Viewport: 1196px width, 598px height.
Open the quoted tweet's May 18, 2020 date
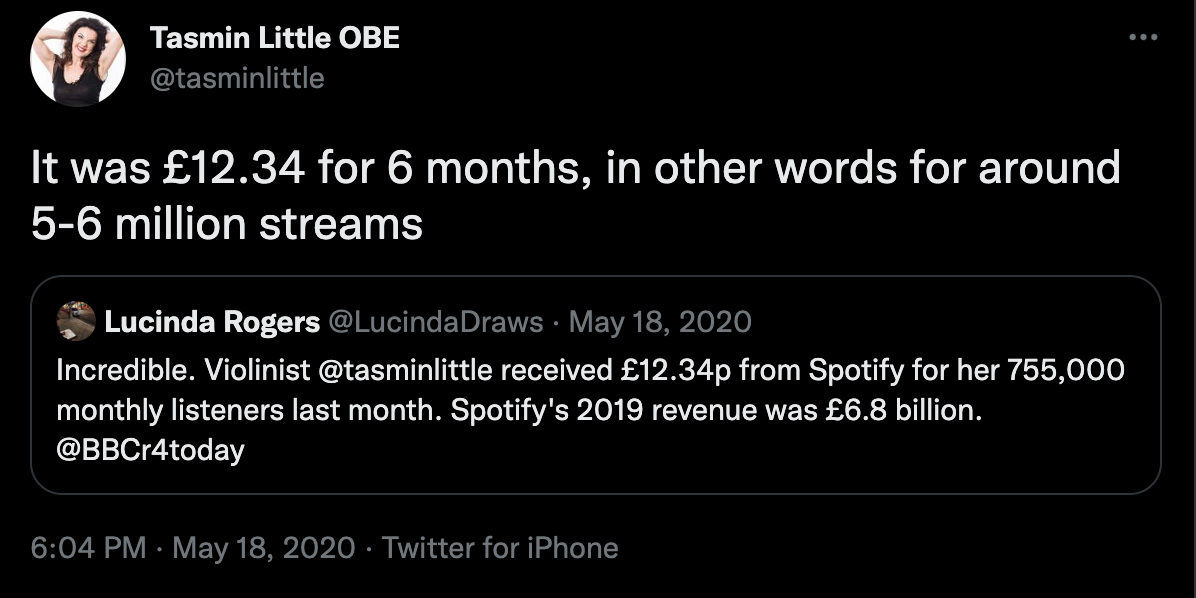[x=660, y=322]
